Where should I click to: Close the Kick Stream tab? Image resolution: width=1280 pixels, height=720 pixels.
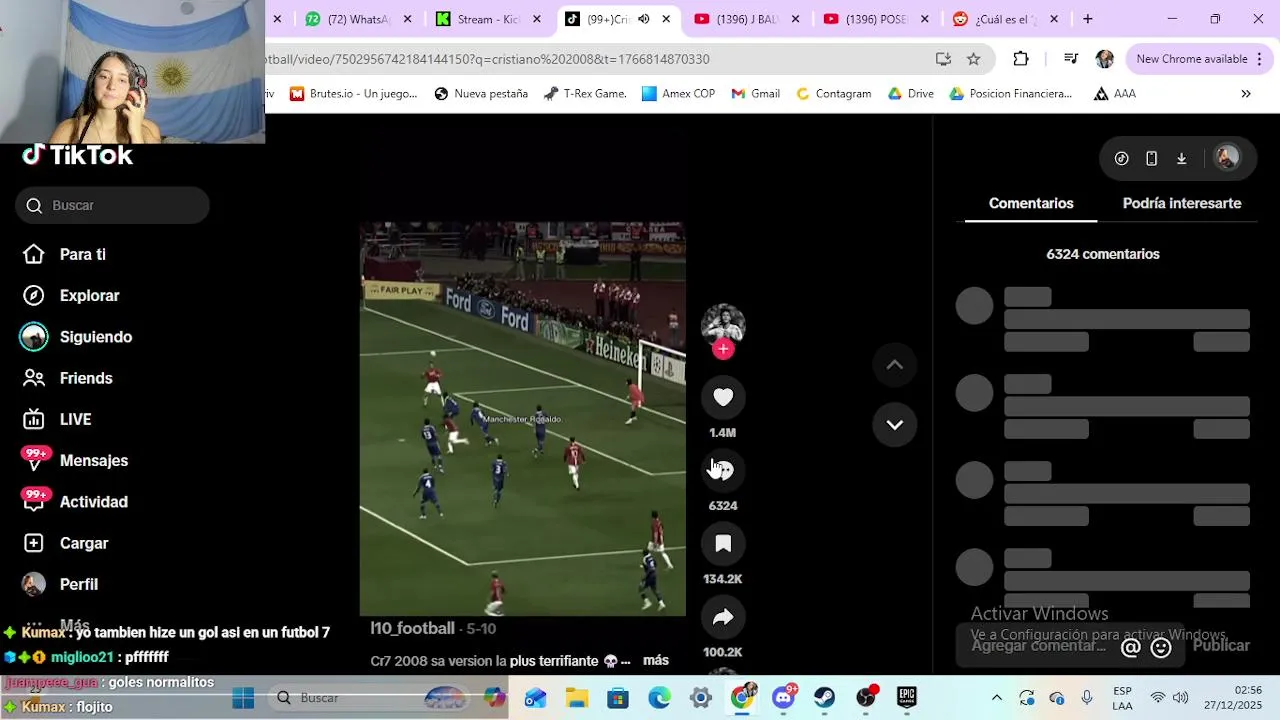click(x=537, y=19)
